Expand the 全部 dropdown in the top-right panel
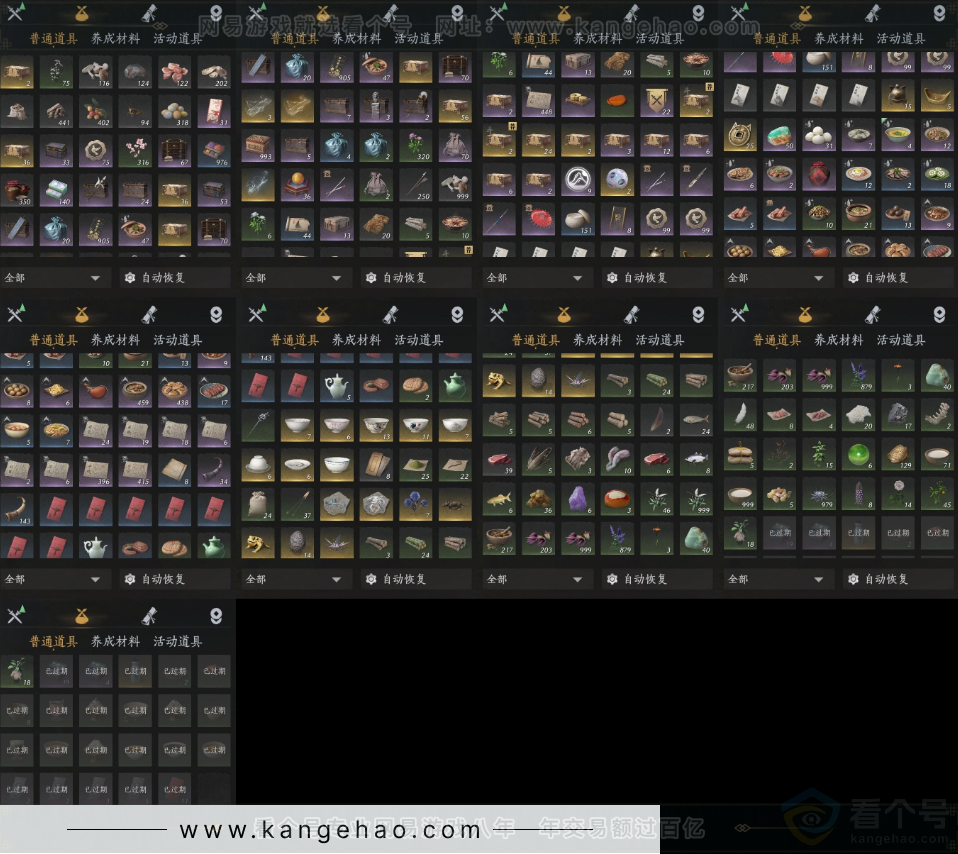 click(778, 278)
